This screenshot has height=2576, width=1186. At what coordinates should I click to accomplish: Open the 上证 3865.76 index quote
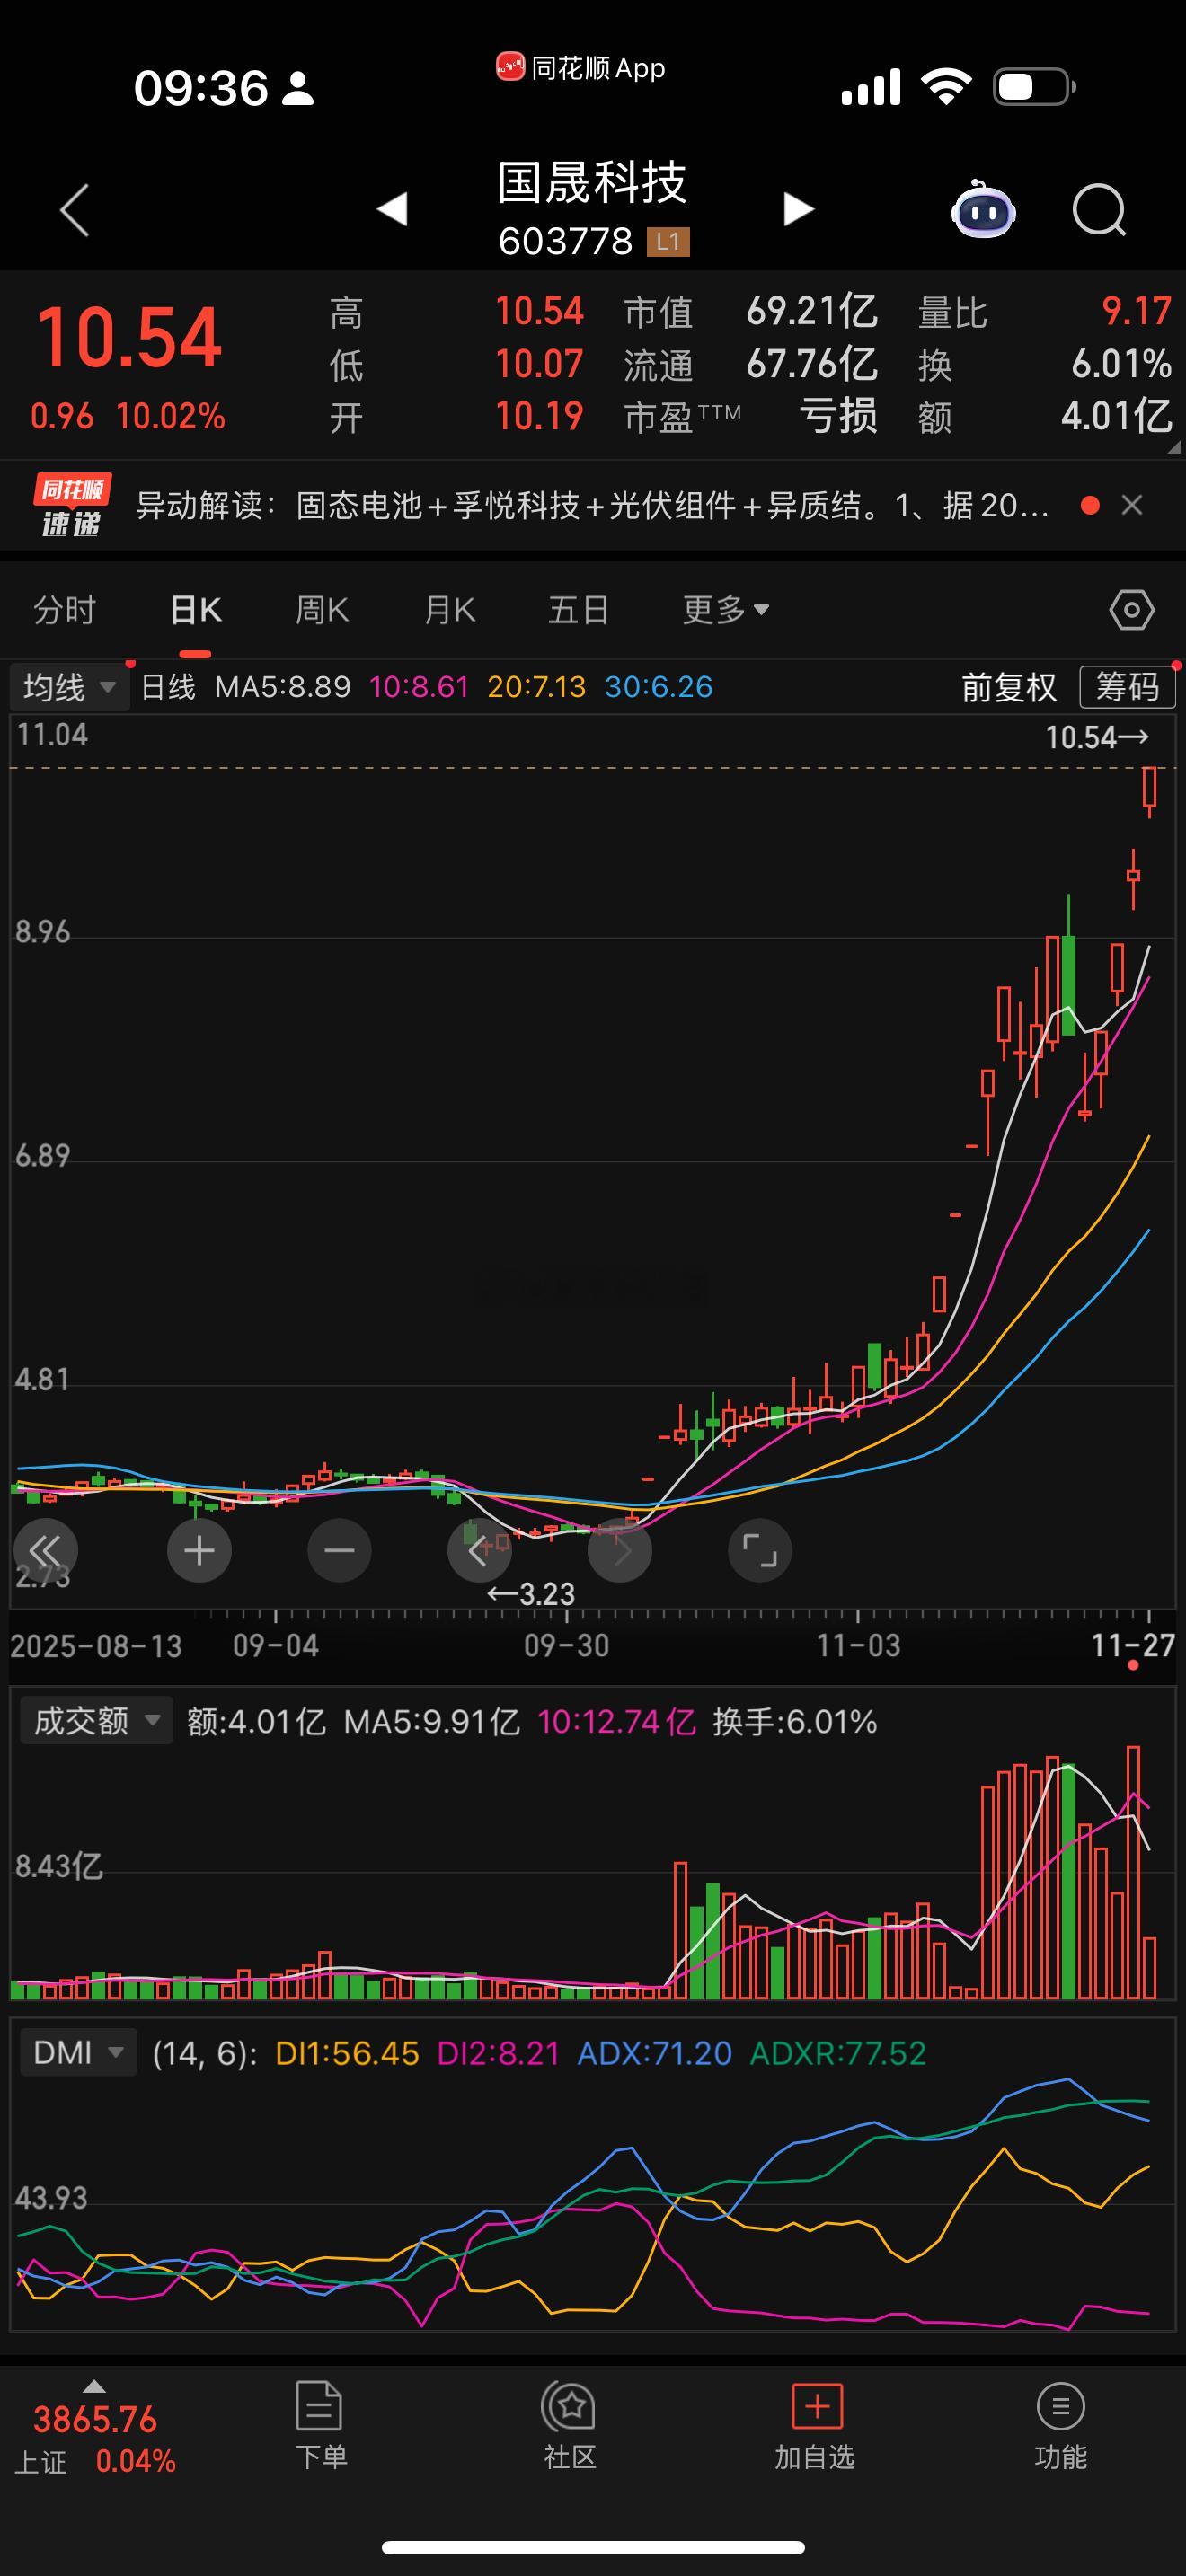pyautogui.click(x=96, y=2440)
